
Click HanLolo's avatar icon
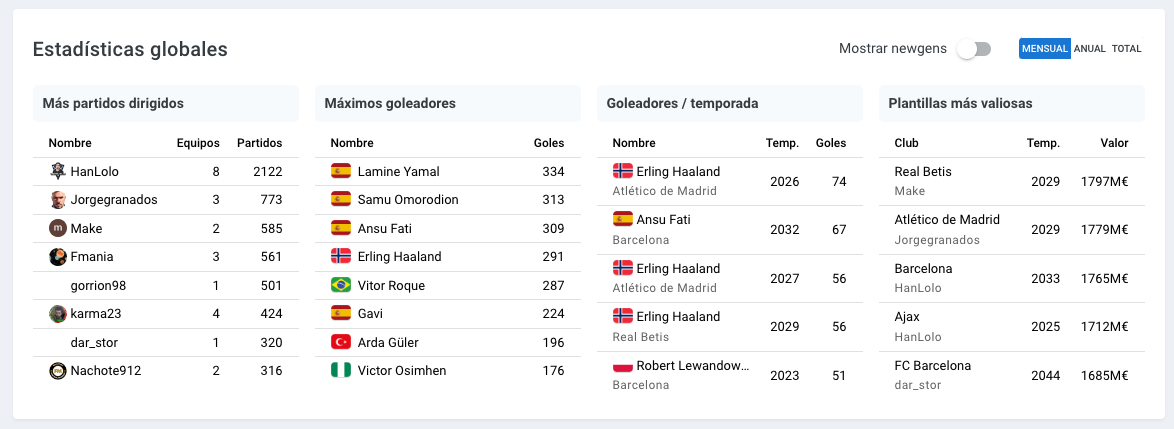coord(58,171)
